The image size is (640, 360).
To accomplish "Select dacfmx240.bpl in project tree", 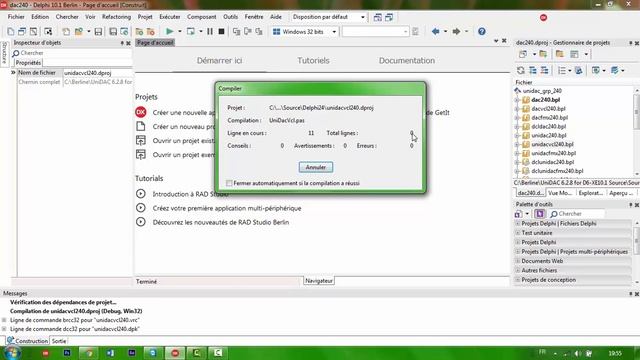I will tap(549, 118).
